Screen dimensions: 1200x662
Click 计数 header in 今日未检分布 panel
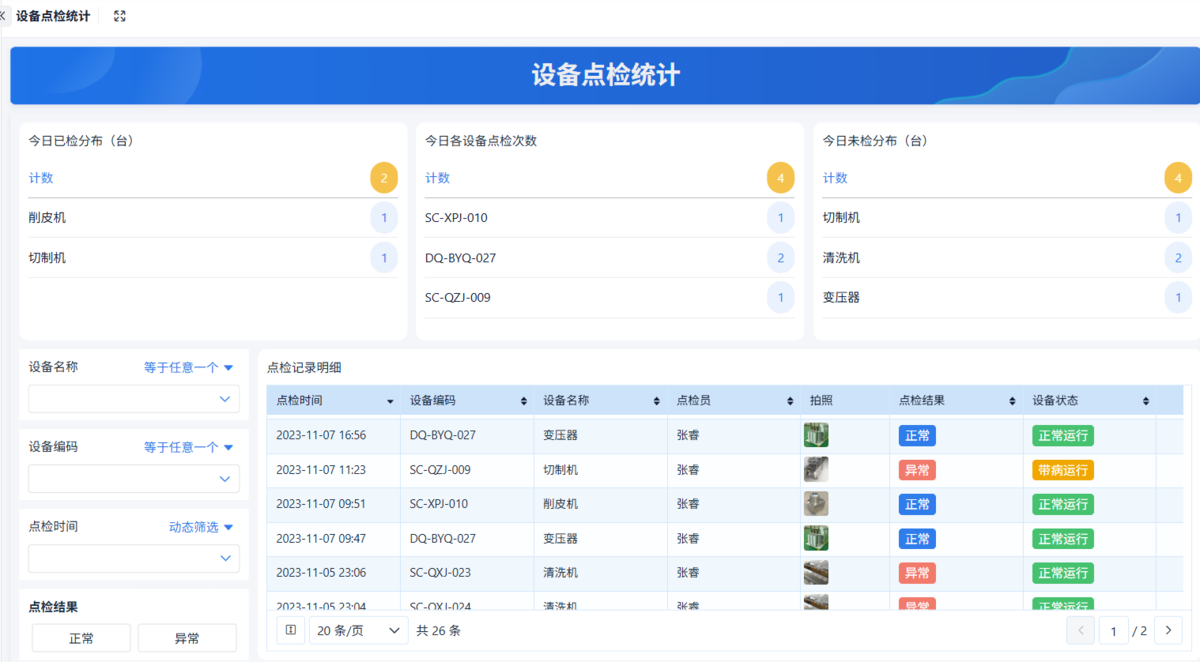(835, 178)
